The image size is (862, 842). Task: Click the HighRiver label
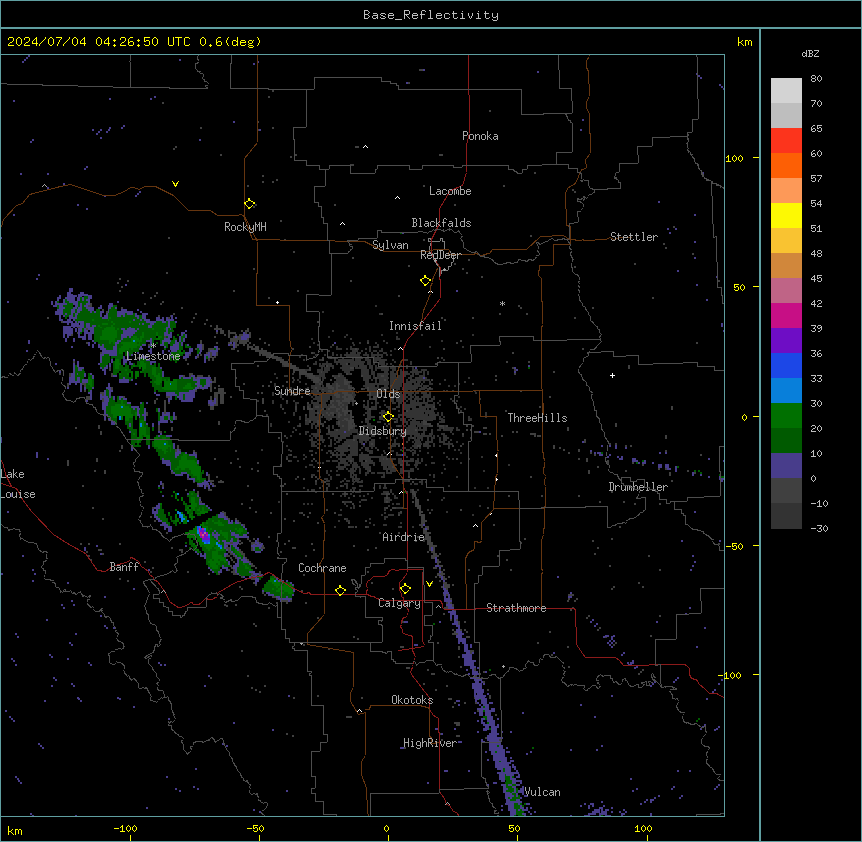point(430,743)
